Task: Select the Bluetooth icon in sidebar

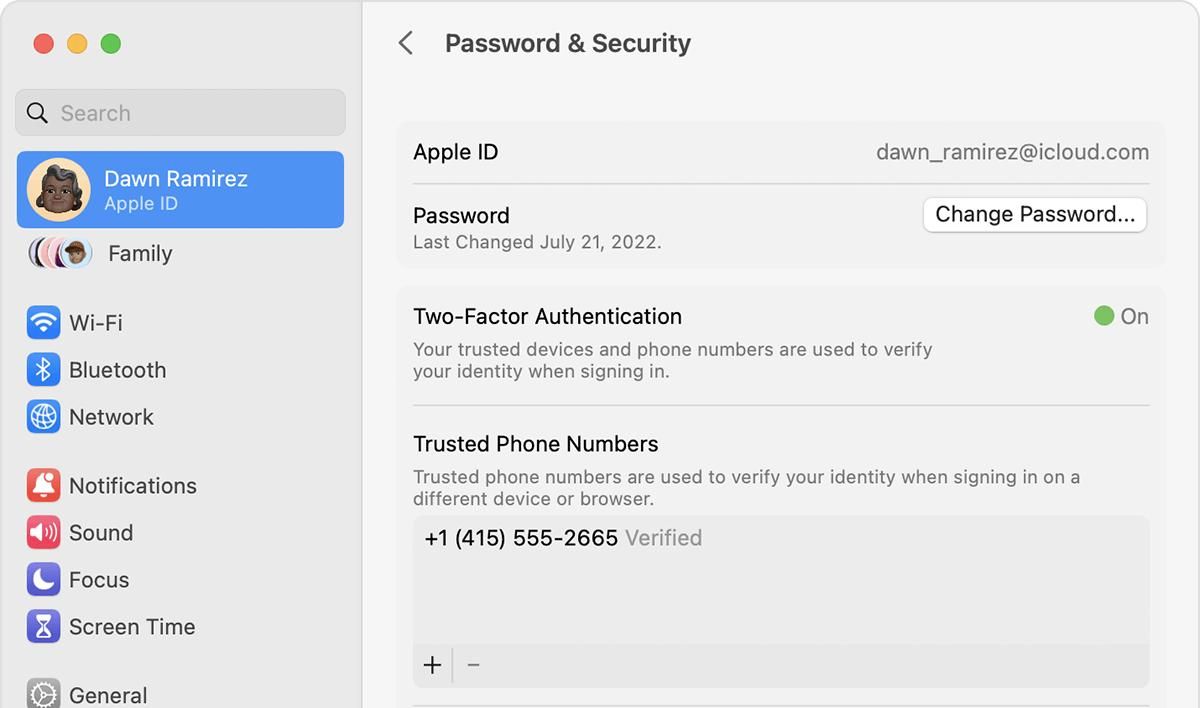Action: coord(42,370)
